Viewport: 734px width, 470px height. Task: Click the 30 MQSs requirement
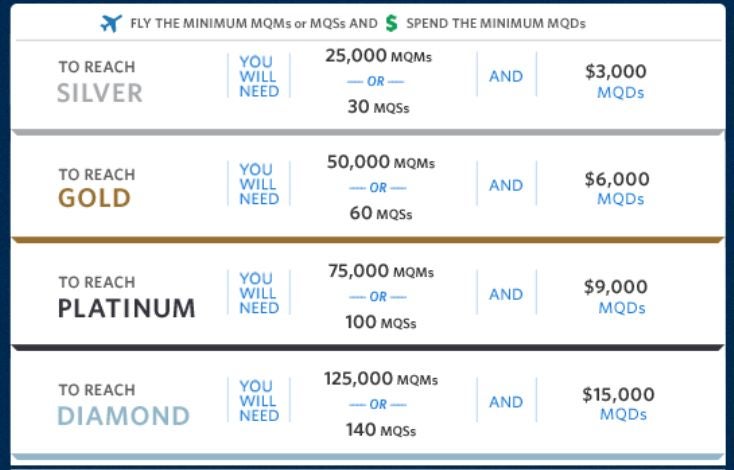(x=378, y=107)
